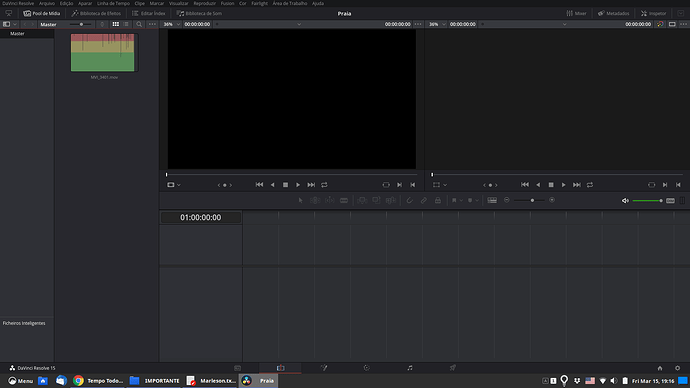690x388 pixels.
Task: Click the search magnifier in media pool
Action: click(139, 24)
